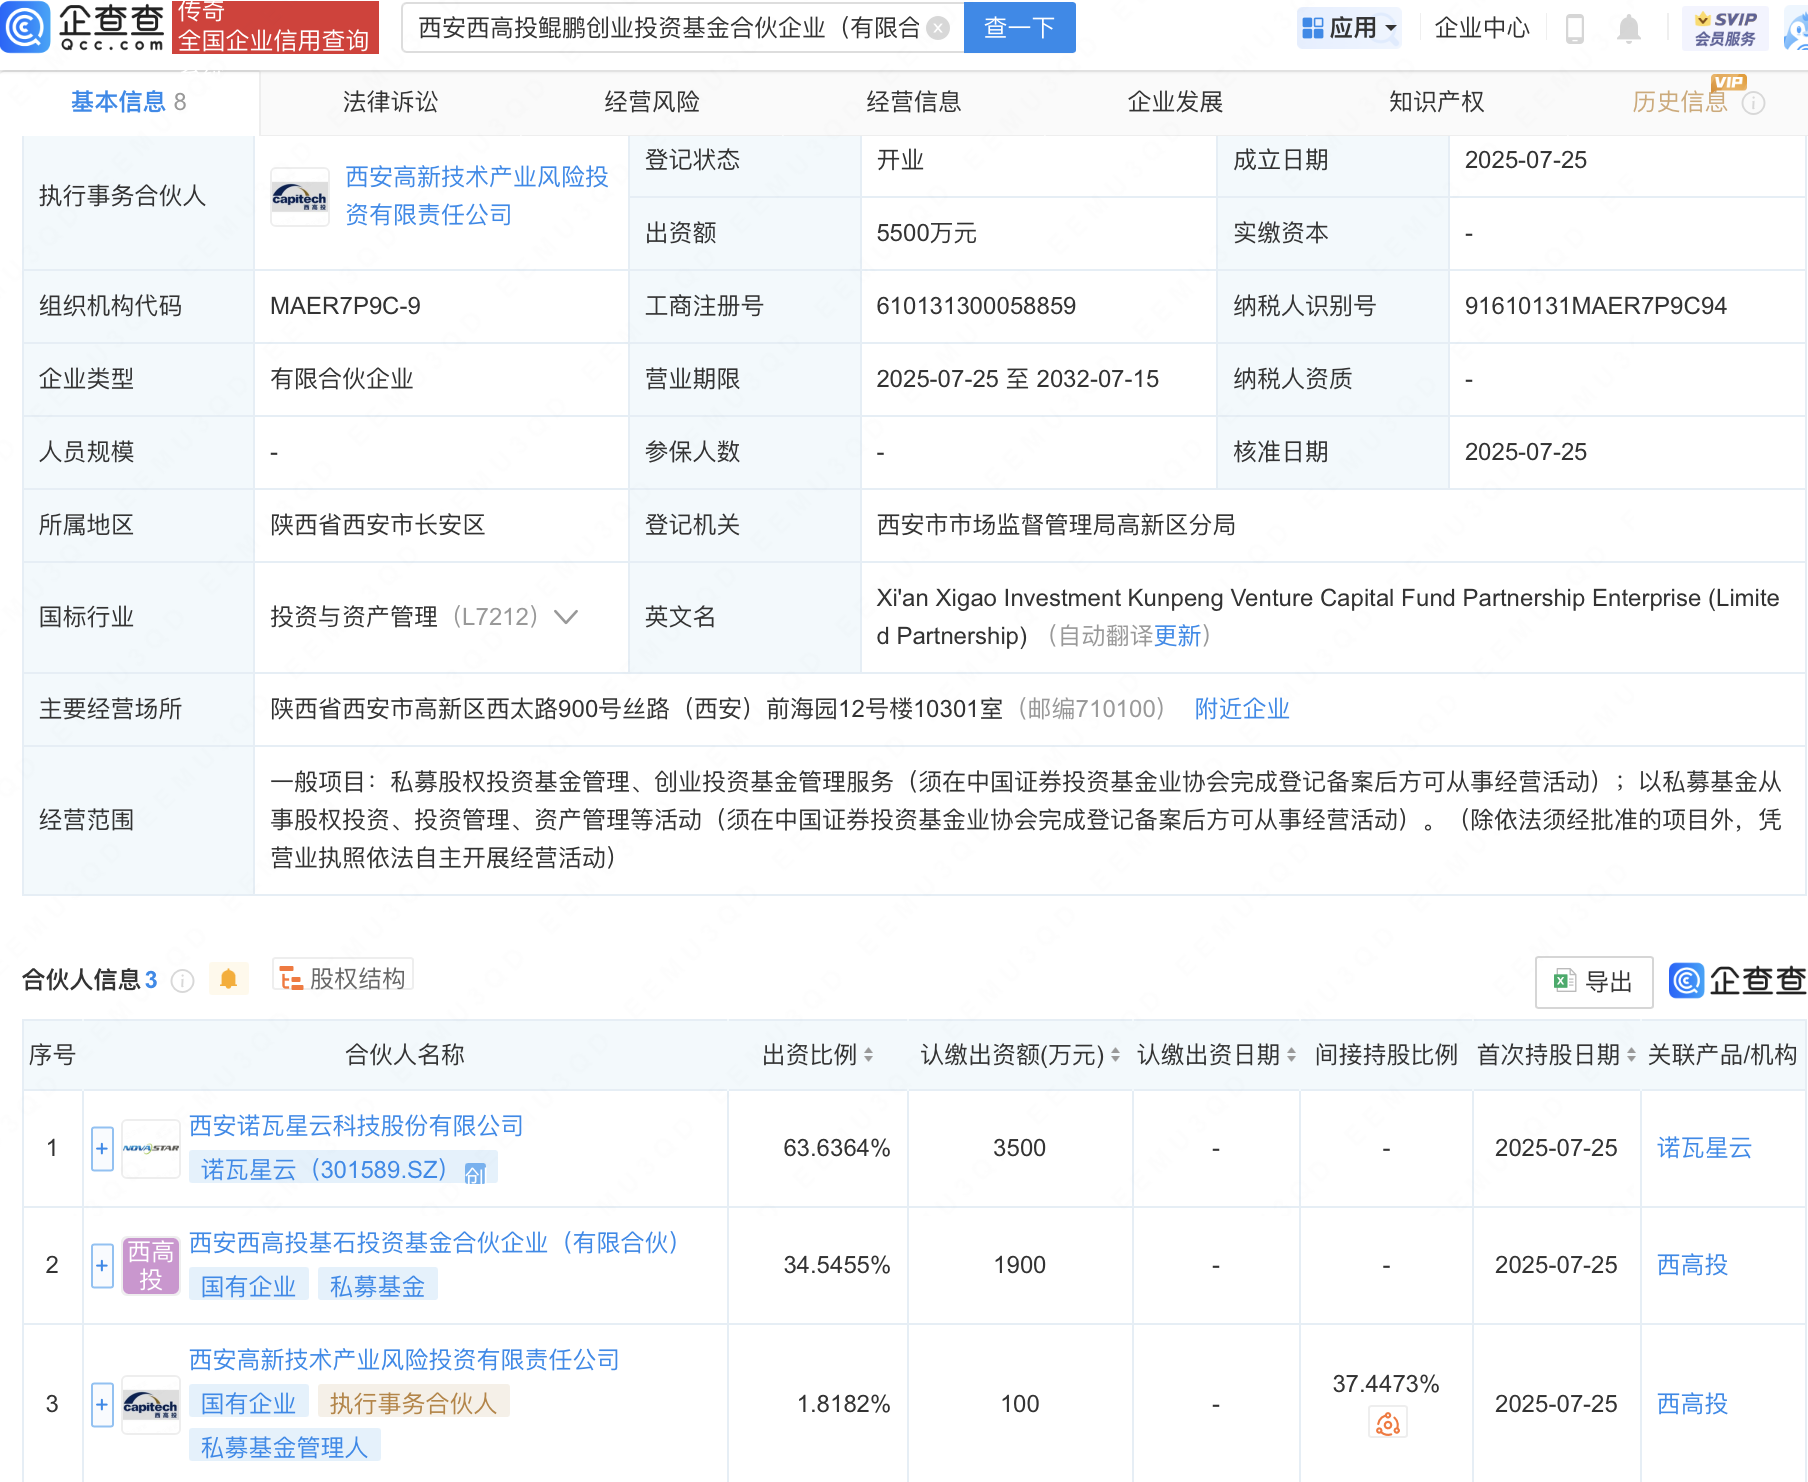Screen dimensions: 1808x1482
Task: Click 执行事务合伙人 tag in row 3
Action: pos(414,1404)
